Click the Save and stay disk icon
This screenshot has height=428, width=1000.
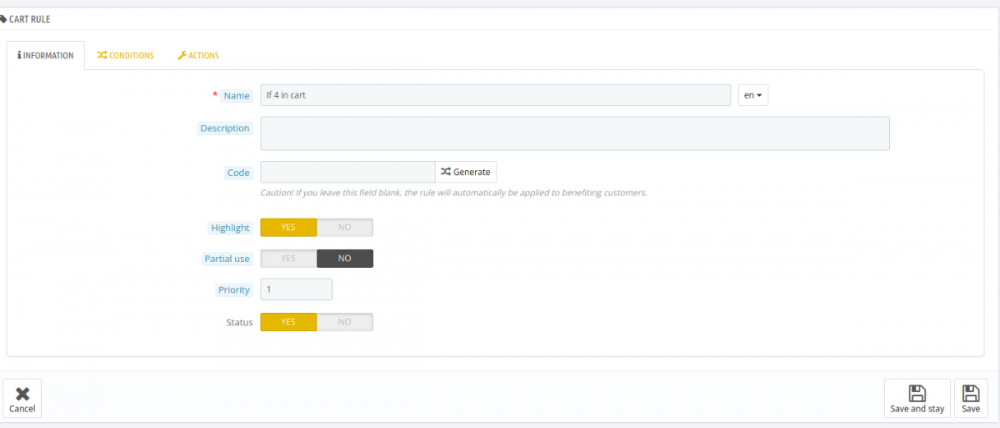click(916, 393)
